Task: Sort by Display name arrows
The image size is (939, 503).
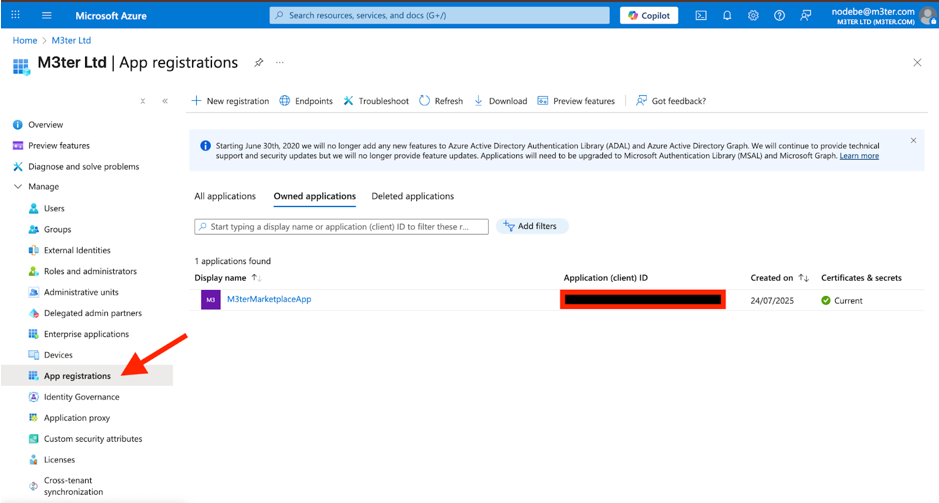Action: pos(256,278)
